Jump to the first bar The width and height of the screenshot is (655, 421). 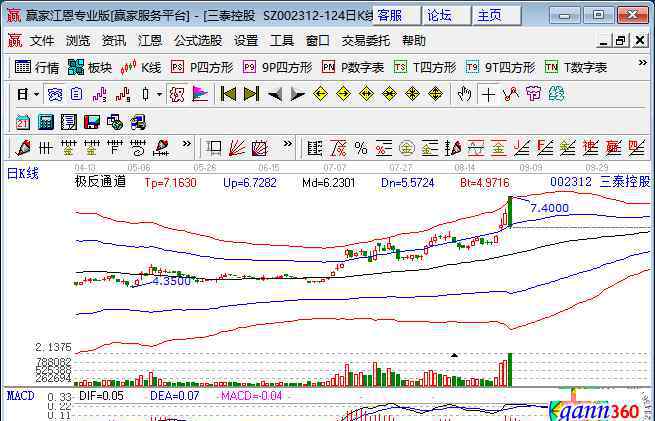[228, 94]
